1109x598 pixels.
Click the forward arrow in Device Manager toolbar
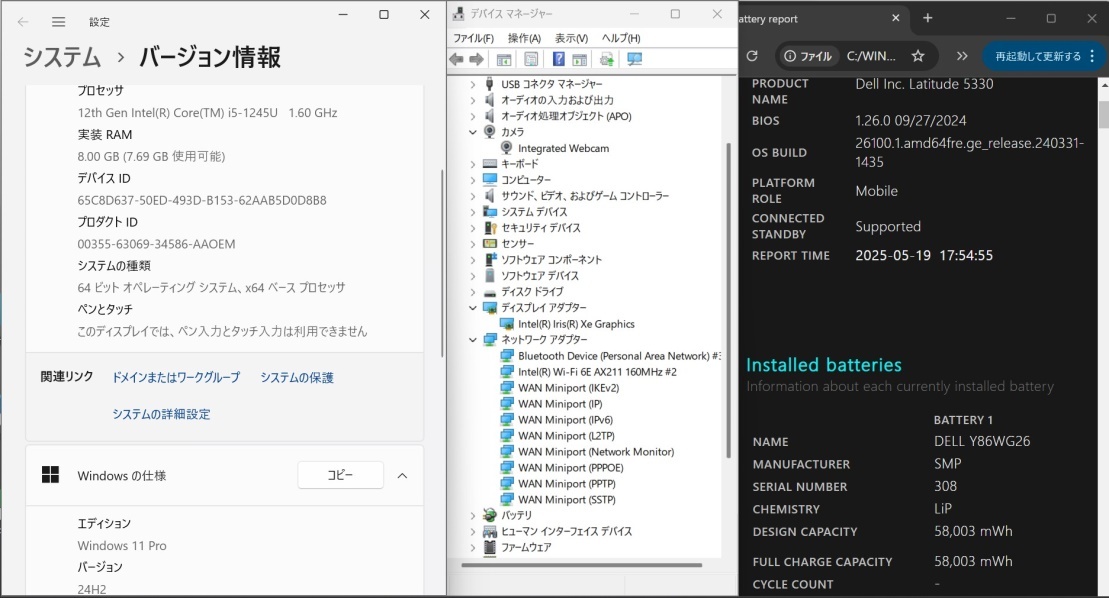tap(477, 59)
